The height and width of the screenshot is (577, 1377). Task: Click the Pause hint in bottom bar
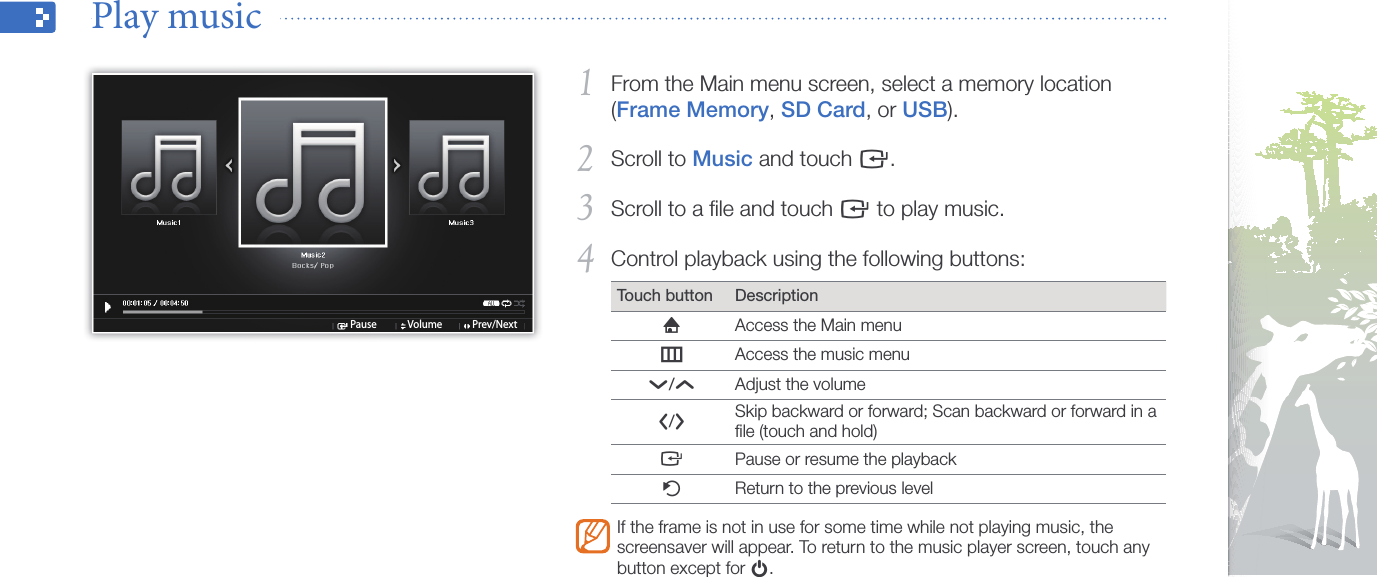click(x=357, y=325)
